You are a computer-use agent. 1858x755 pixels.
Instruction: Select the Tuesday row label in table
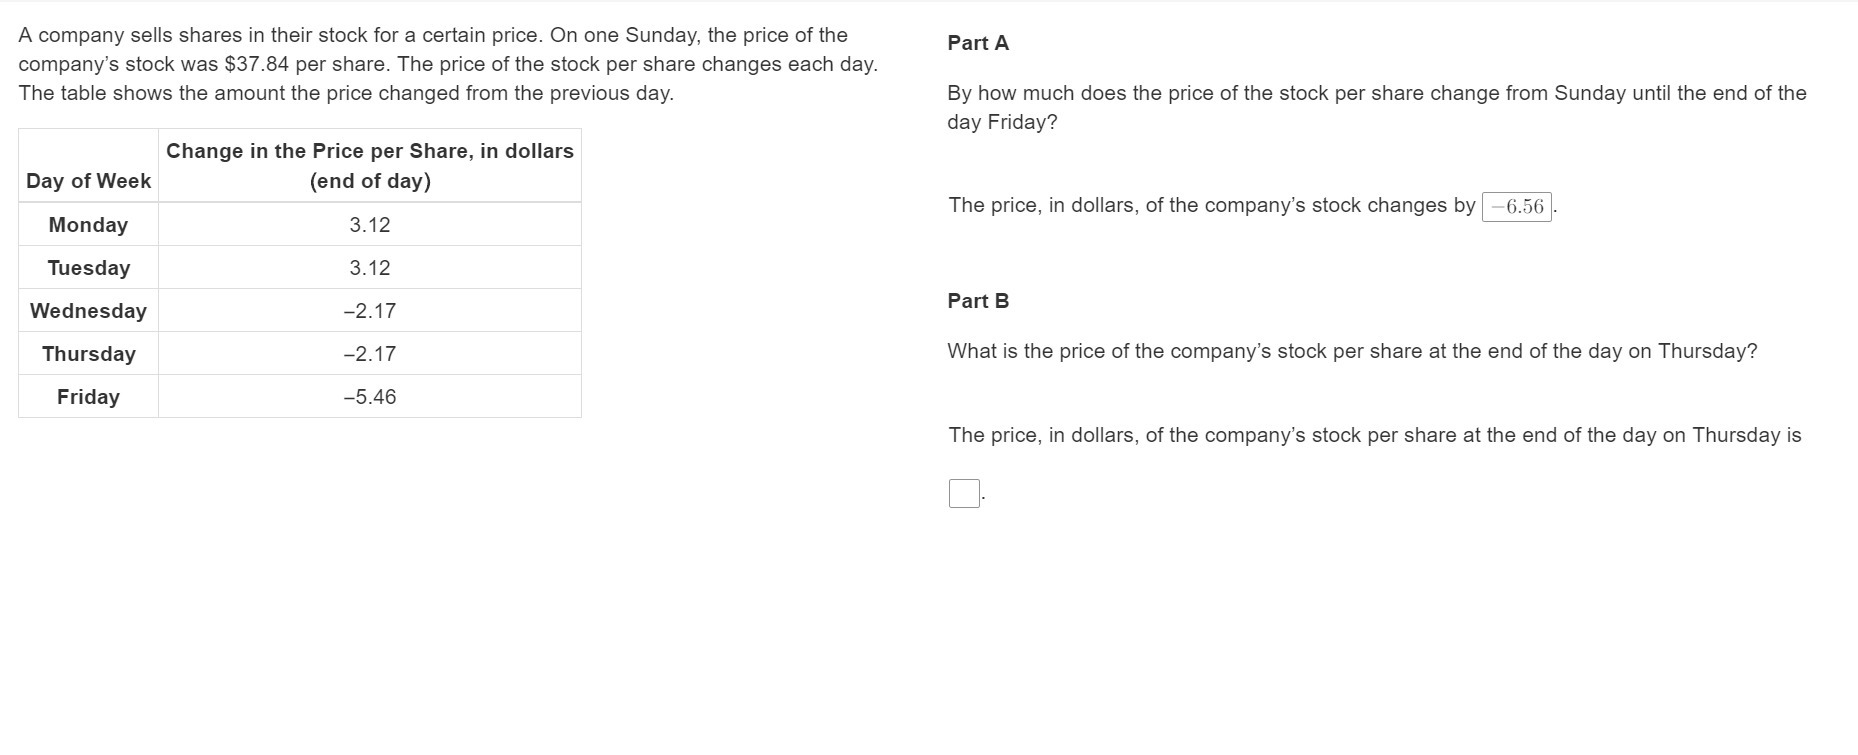[x=88, y=268]
